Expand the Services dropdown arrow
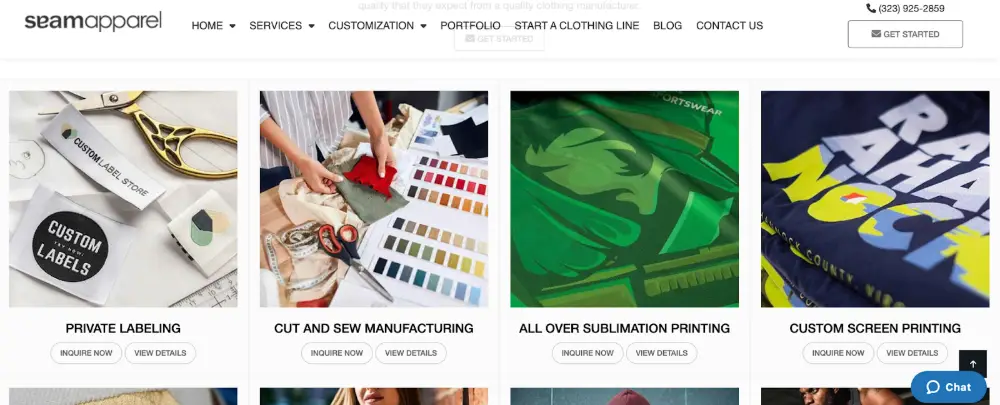Image resolution: width=1000 pixels, height=405 pixels. click(311, 26)
